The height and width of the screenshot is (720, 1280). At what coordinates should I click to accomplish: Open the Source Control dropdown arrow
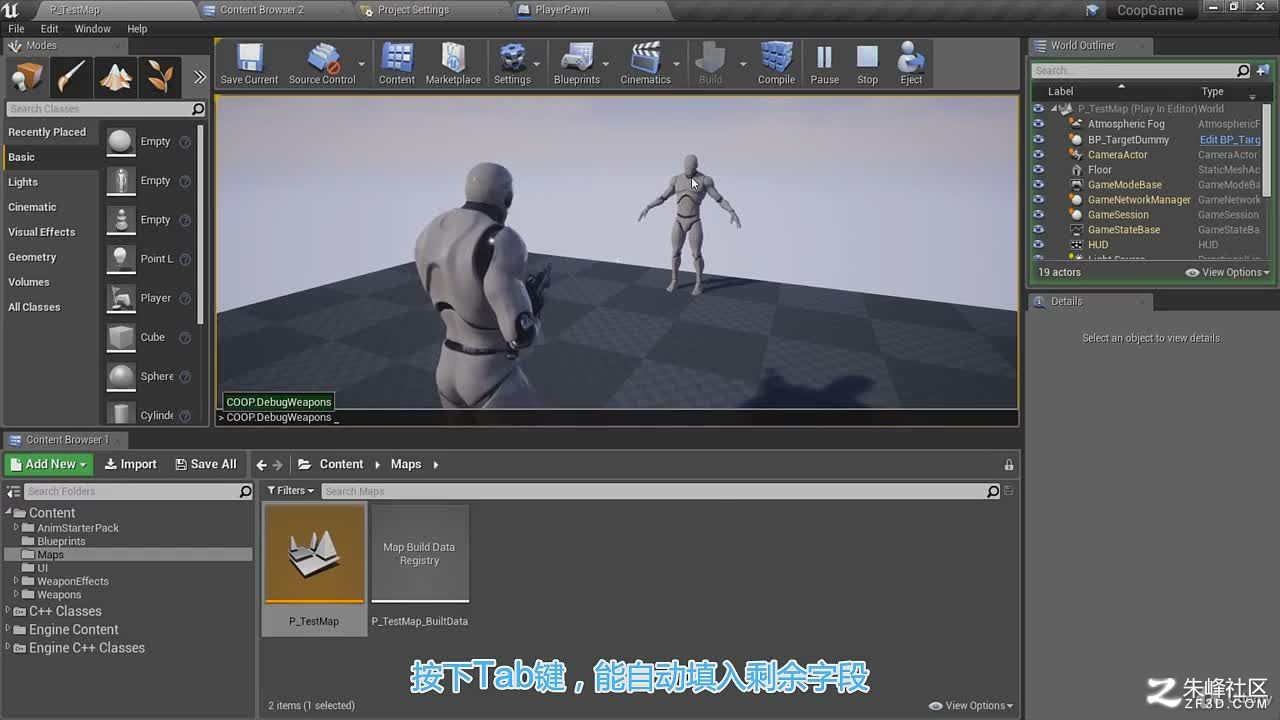[362, 64]
